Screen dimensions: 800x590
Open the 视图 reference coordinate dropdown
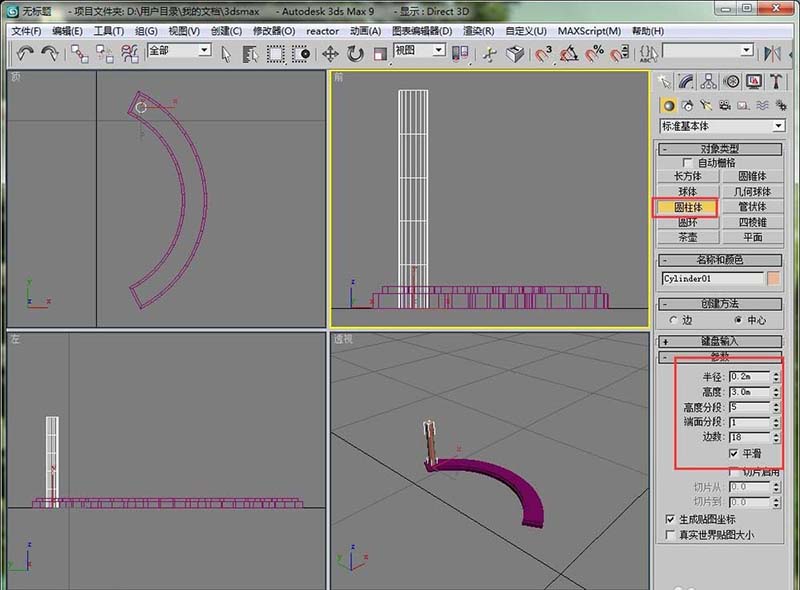(439, 50)
